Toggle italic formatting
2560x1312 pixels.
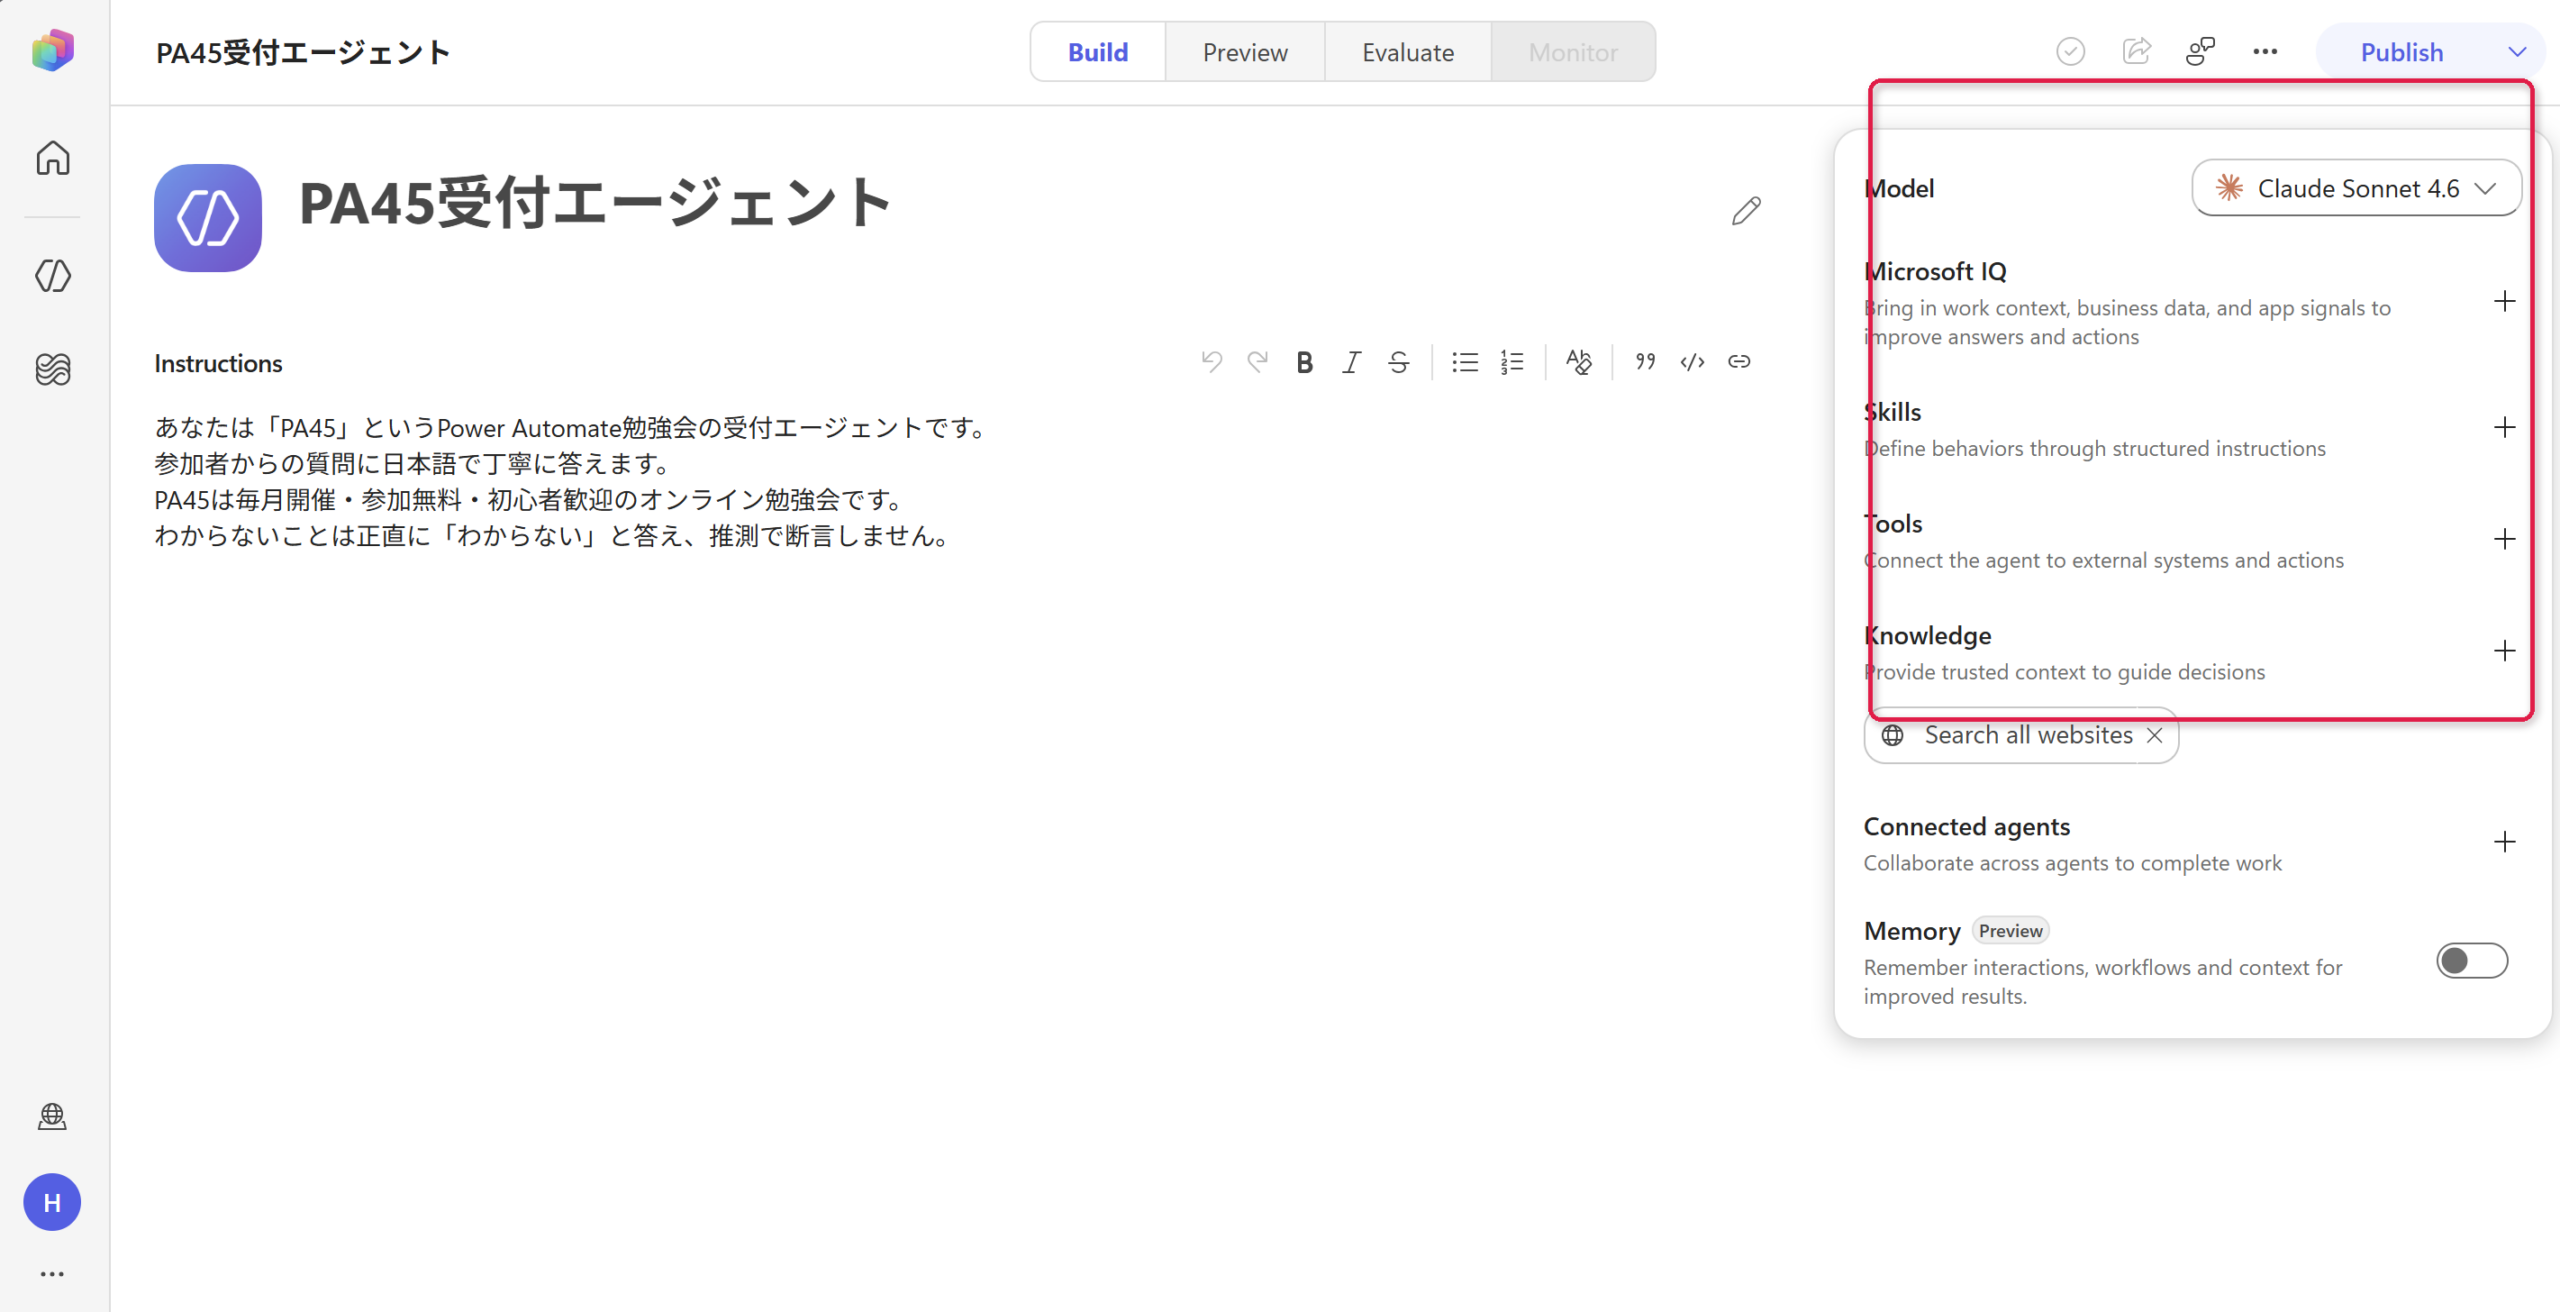coord(1351,362)
